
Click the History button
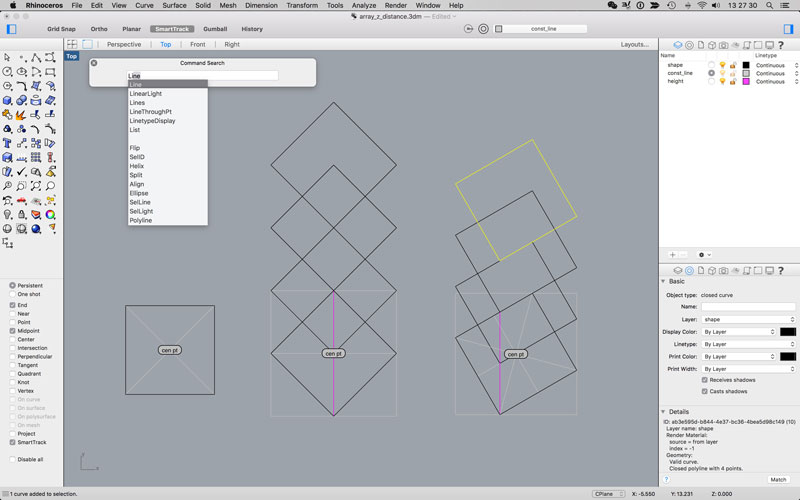click(x=252, y=29)
